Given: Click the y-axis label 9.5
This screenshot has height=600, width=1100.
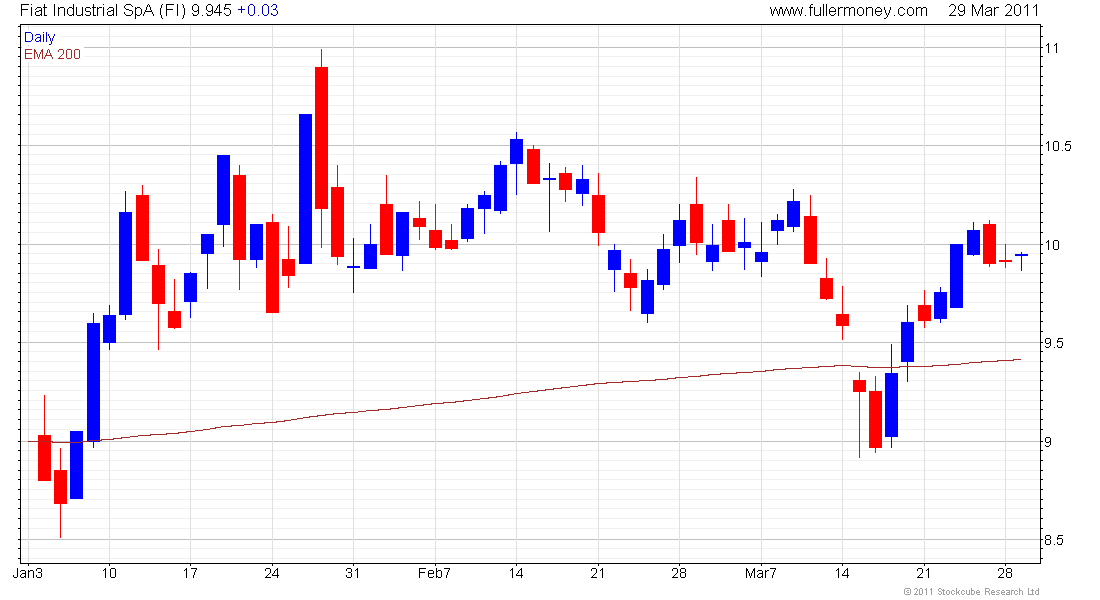Looking at the screenshot, I should (1054, 343).
